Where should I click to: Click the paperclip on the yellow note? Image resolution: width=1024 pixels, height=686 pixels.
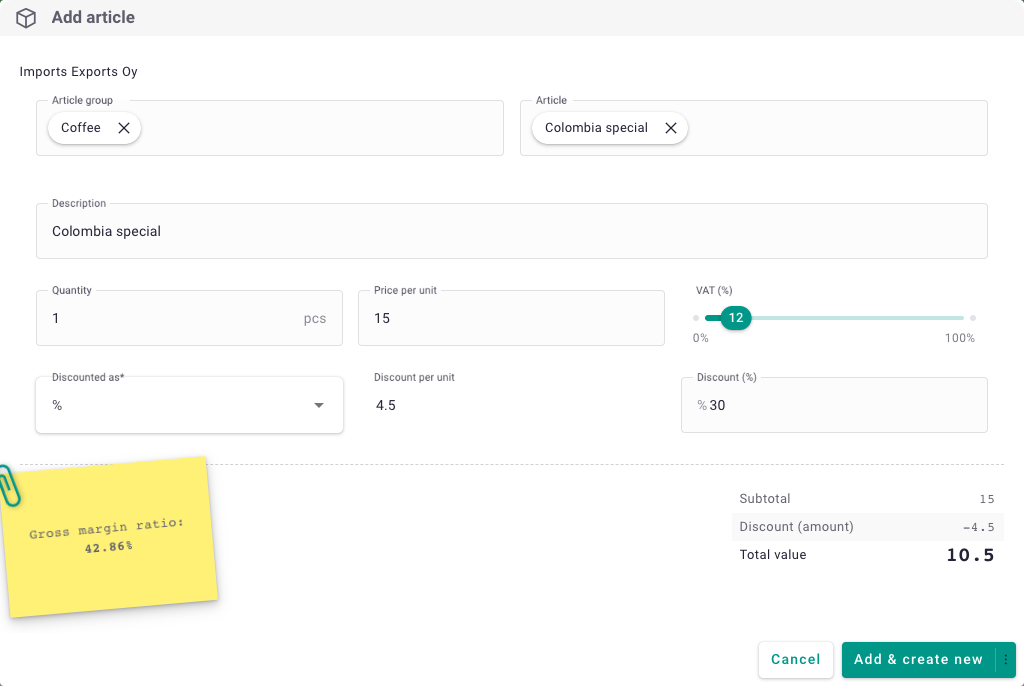[9, 485]
